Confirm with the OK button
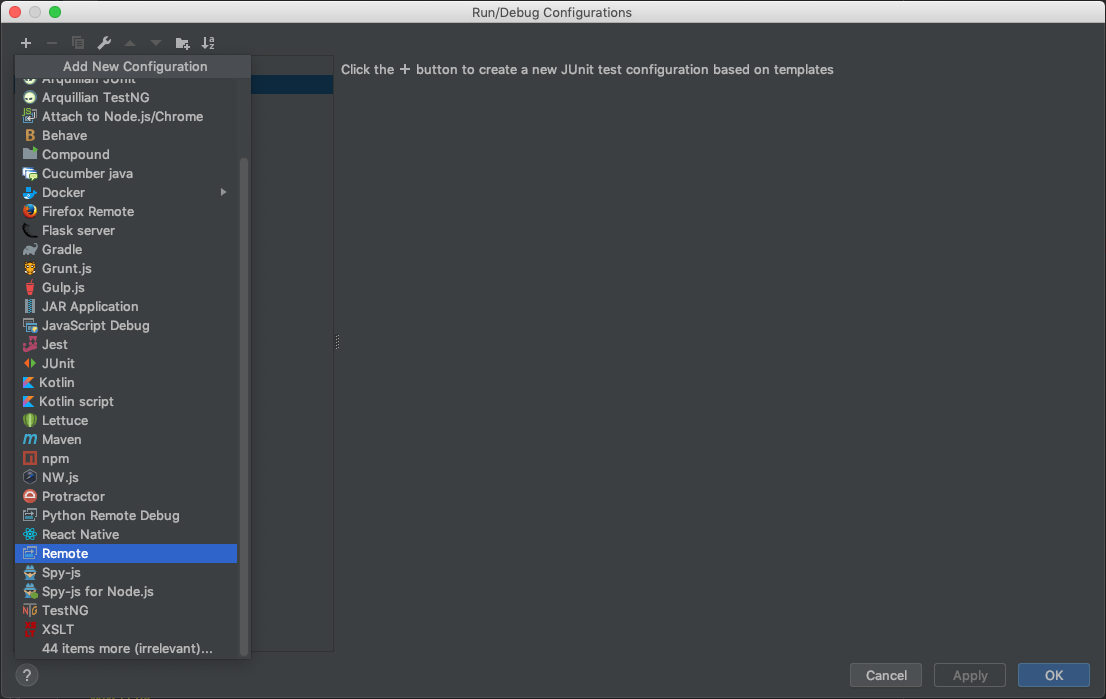The width and height of the screenshot is (1106, 699). click(1054, 676)
